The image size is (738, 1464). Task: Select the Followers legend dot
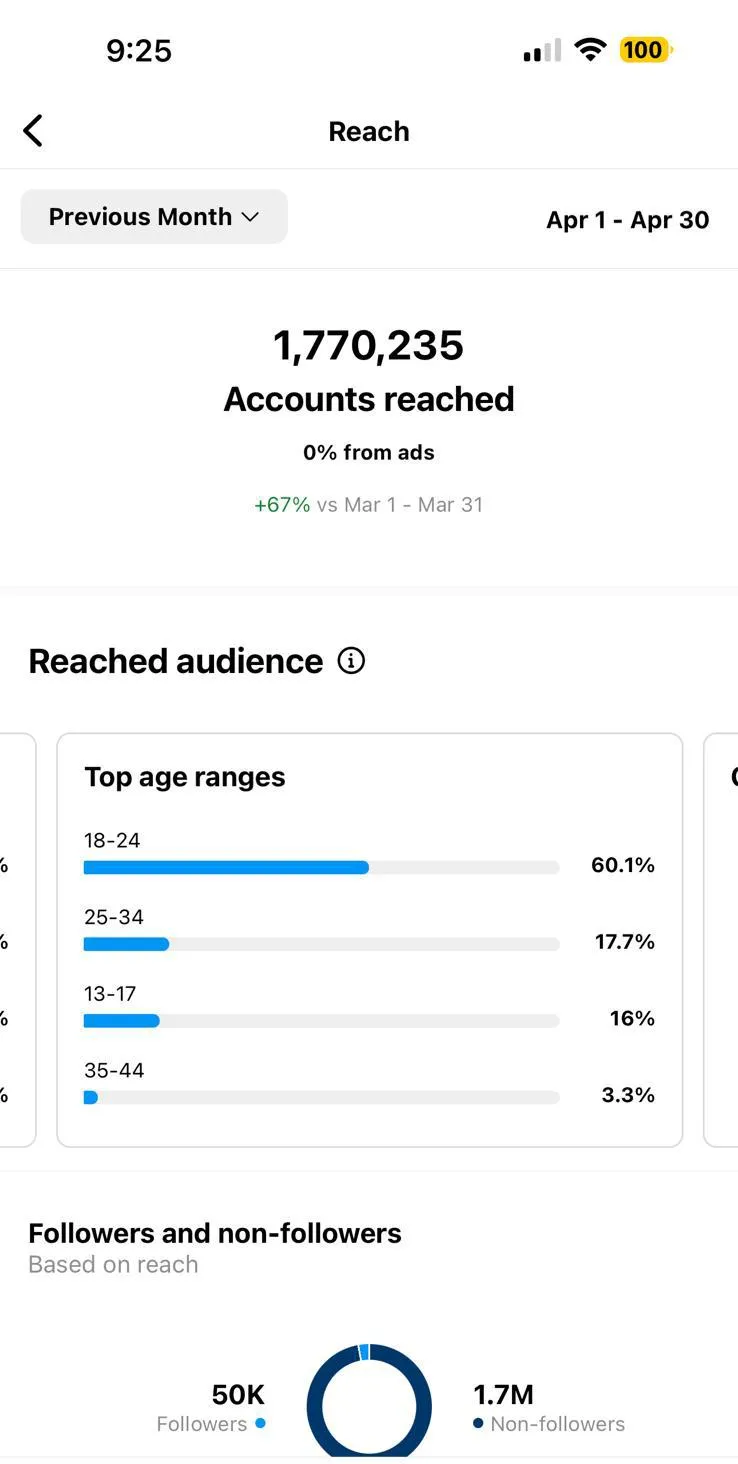[260, 1422]
